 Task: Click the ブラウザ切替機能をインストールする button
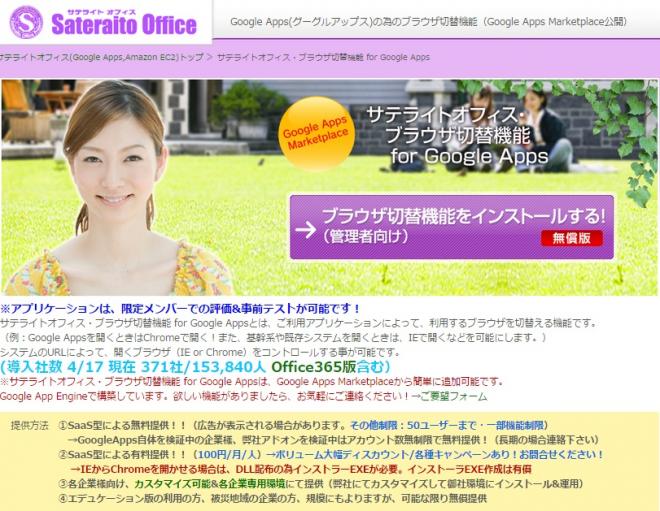tap(452, 227)
